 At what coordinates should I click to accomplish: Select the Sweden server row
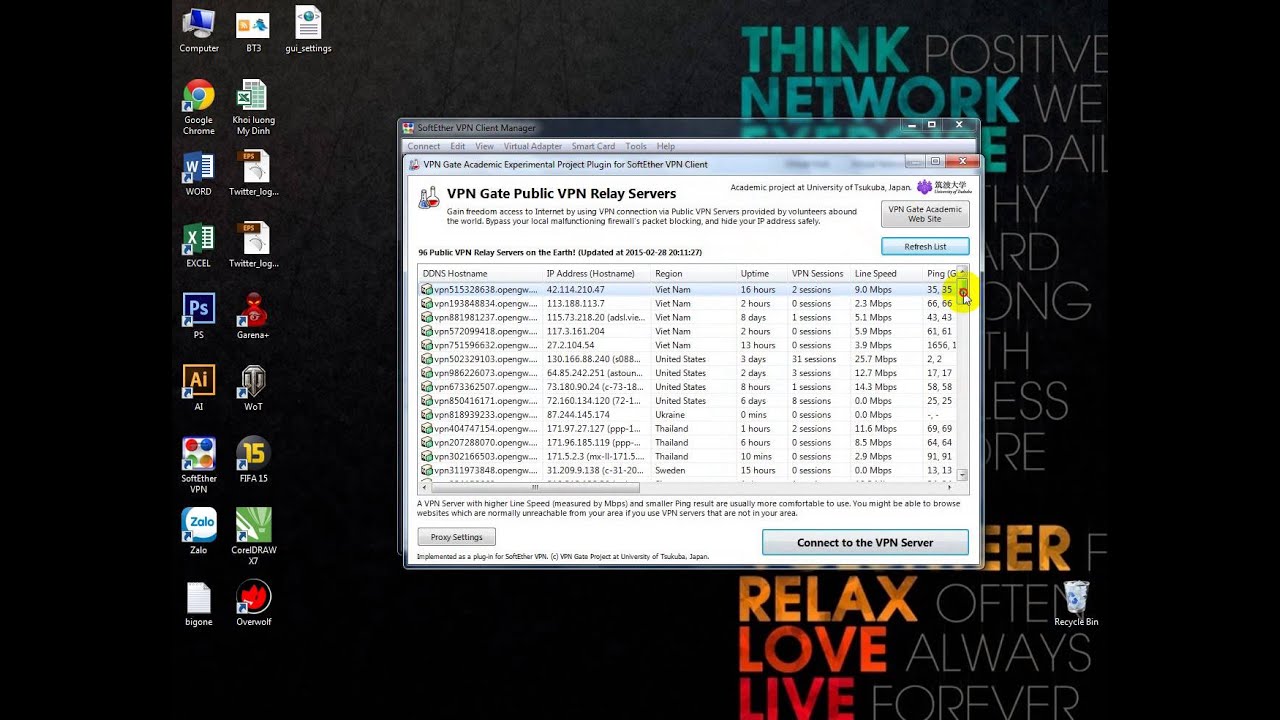[687, 471]
